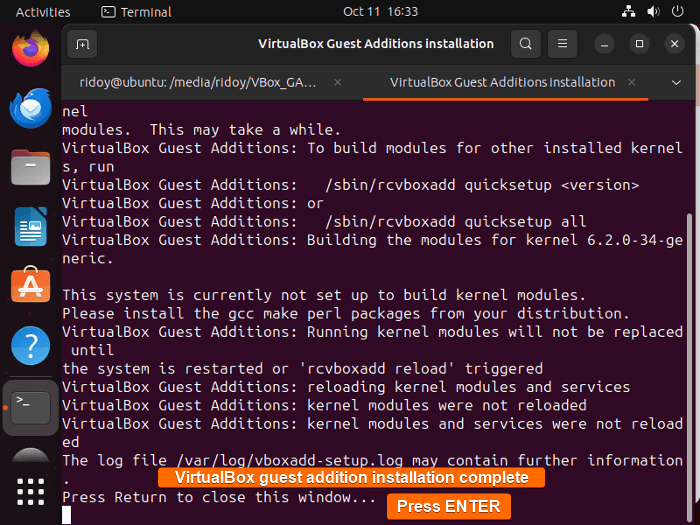Show Applications grid in dock
Screen dimensions: 700x525
point(30,492)
